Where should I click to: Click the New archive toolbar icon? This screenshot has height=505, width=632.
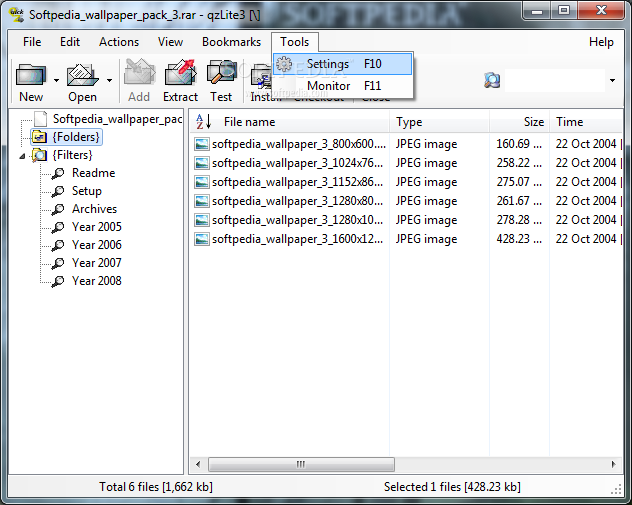tap(31, 74)
